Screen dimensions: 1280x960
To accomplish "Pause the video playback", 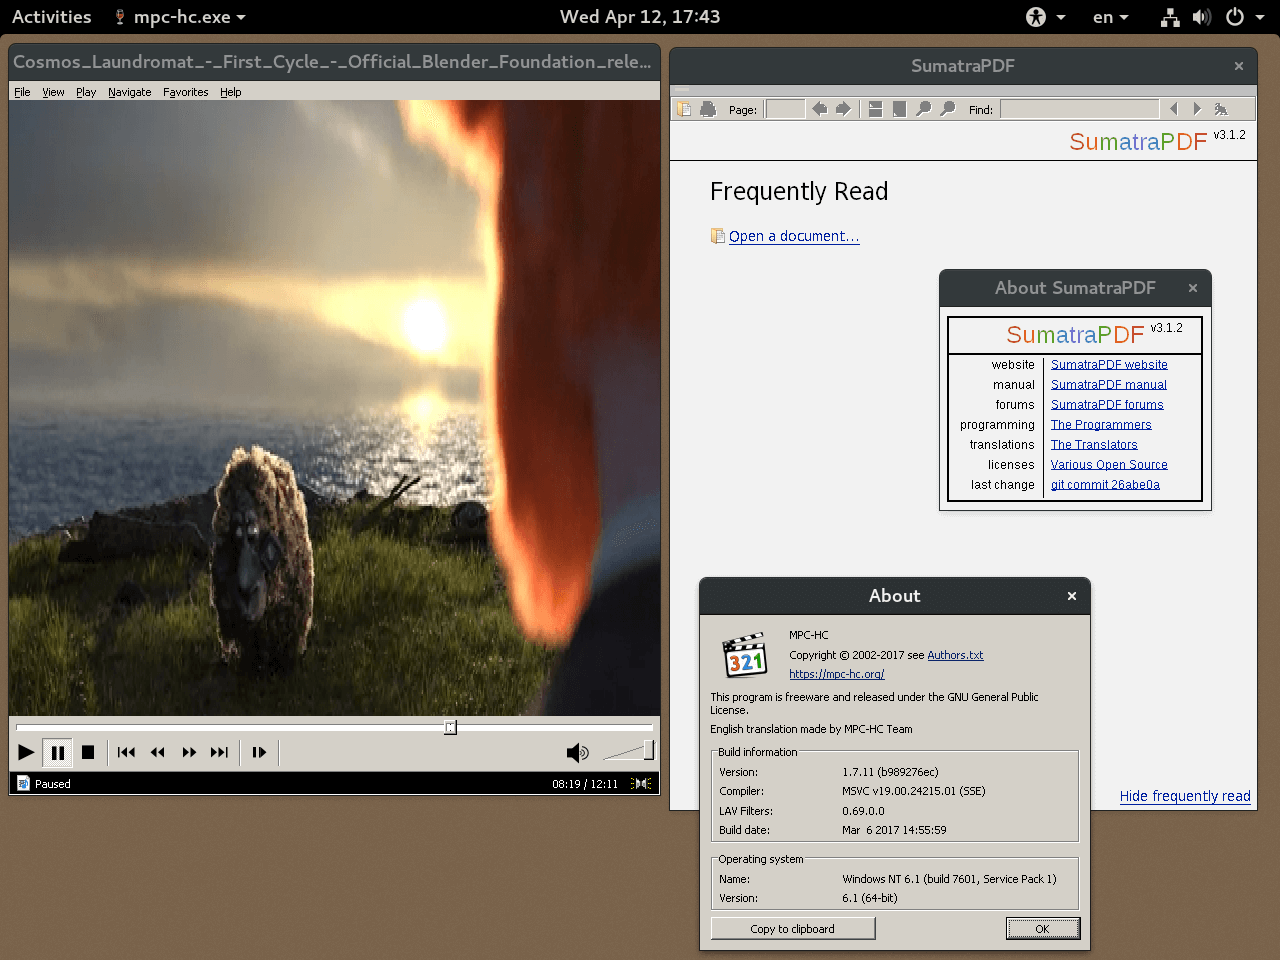I will pyautogui.click(x=57, y=752).
